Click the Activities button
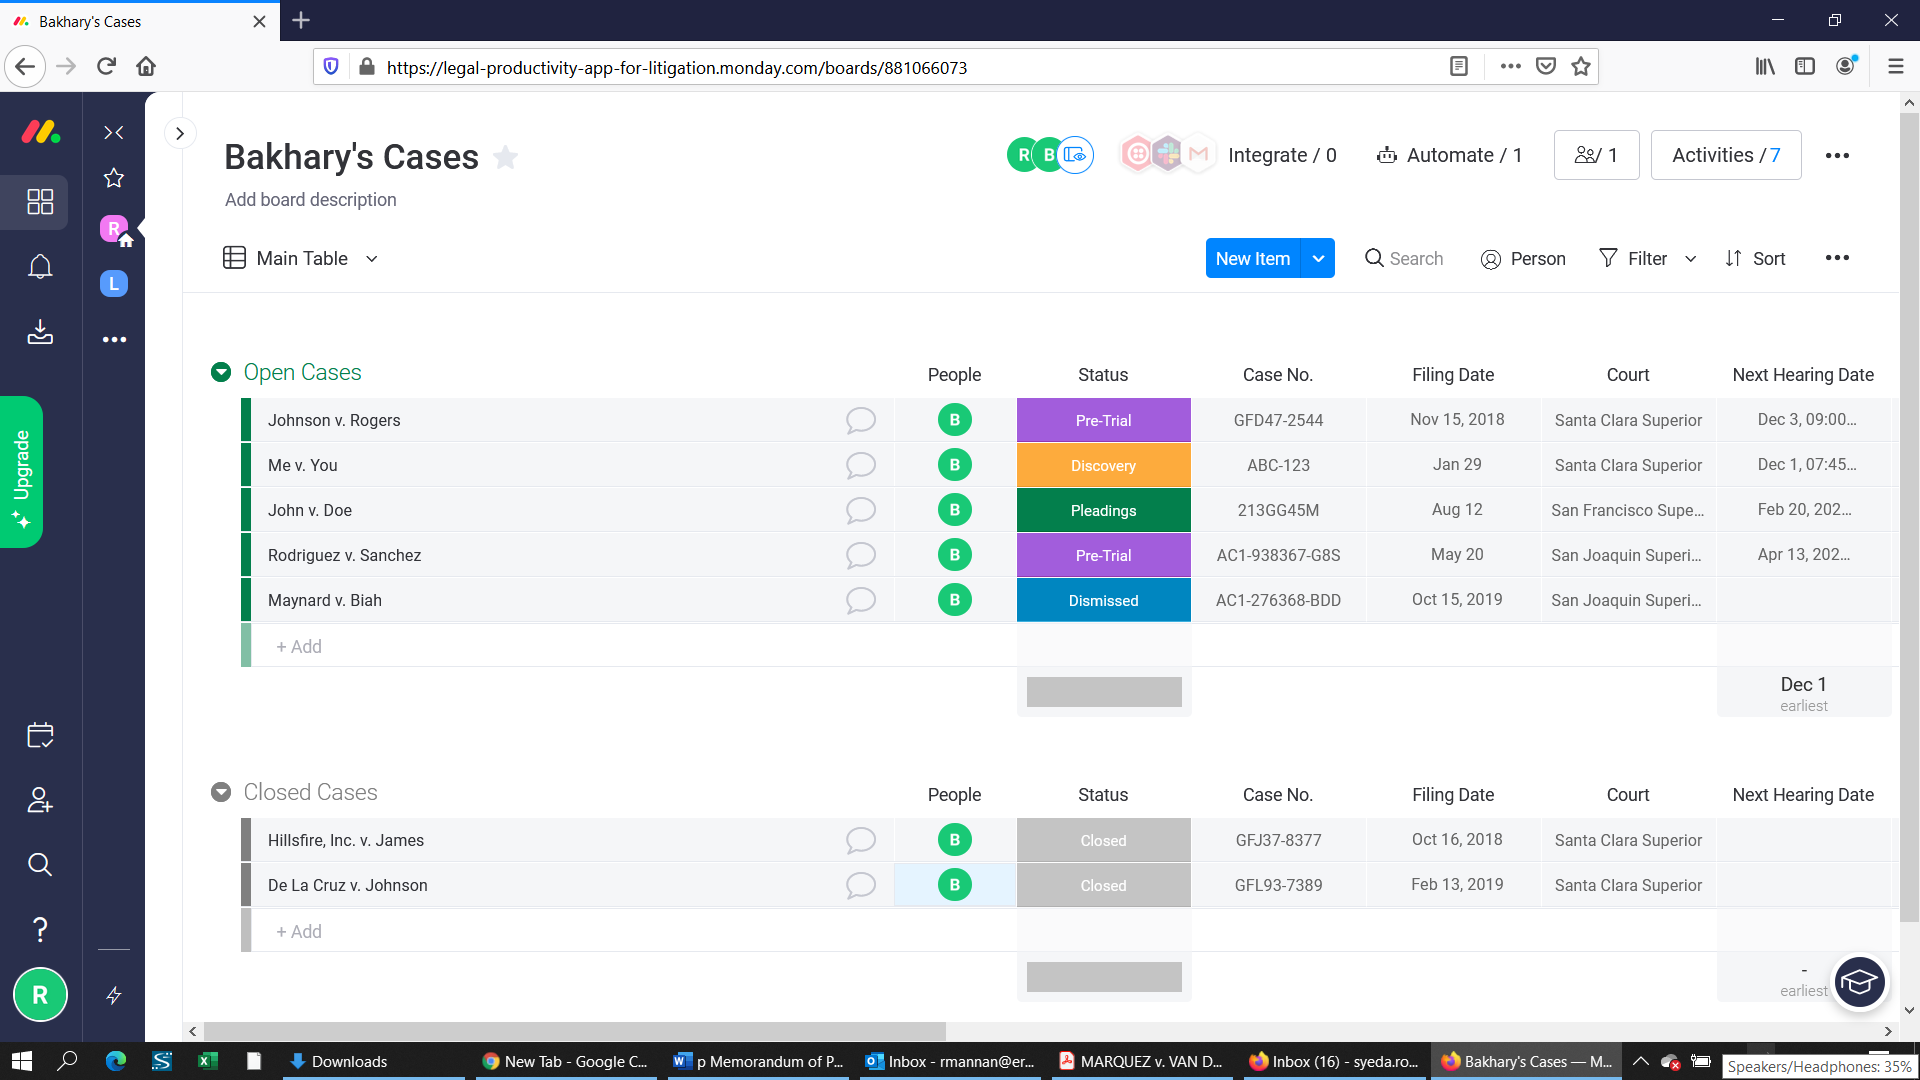Screen dimensions: 1920x1080 1725,155
